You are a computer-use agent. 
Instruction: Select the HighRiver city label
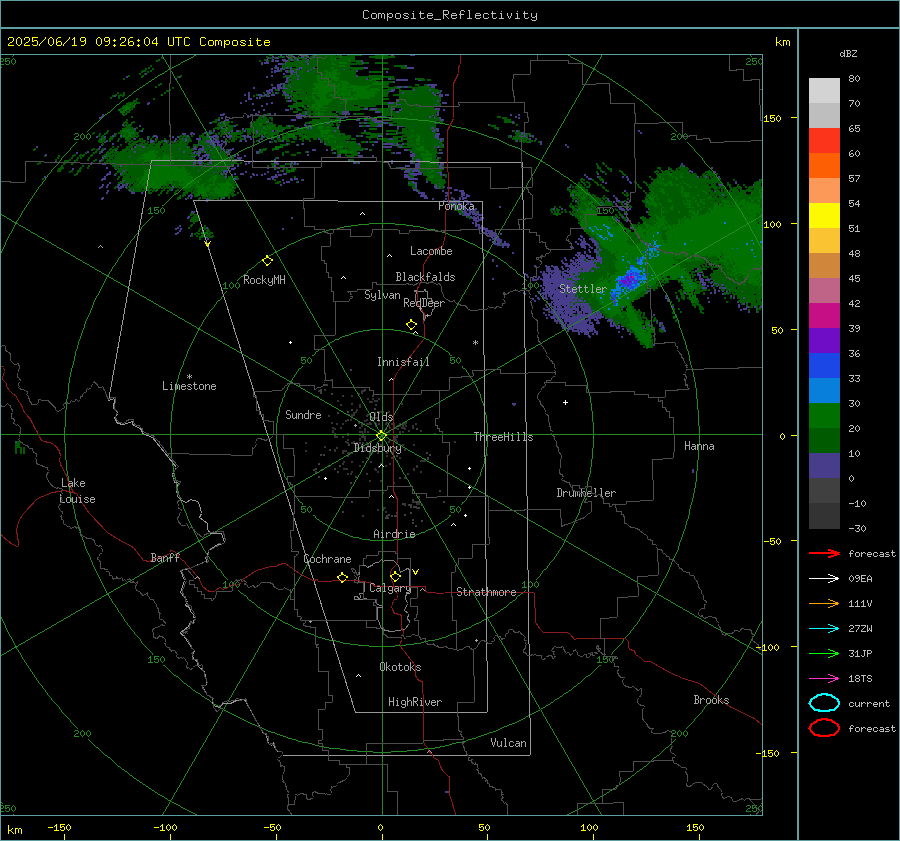coord(415,702)
